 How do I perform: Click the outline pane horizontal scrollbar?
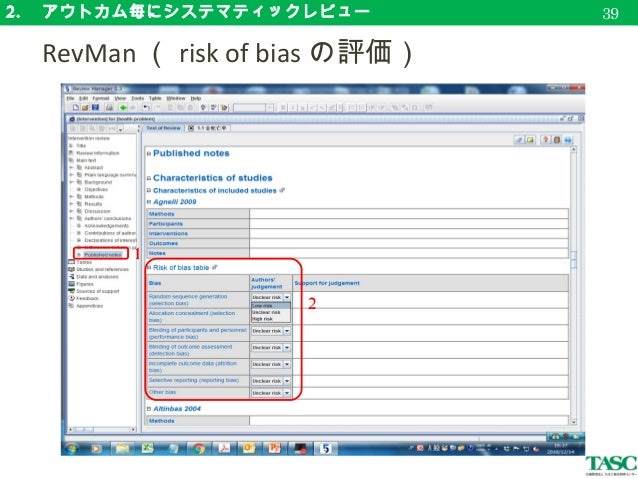[x=102, y=429]
